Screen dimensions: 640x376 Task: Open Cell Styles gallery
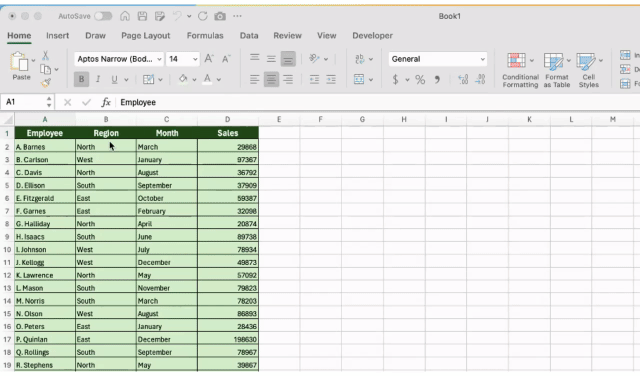coord(589,70)
